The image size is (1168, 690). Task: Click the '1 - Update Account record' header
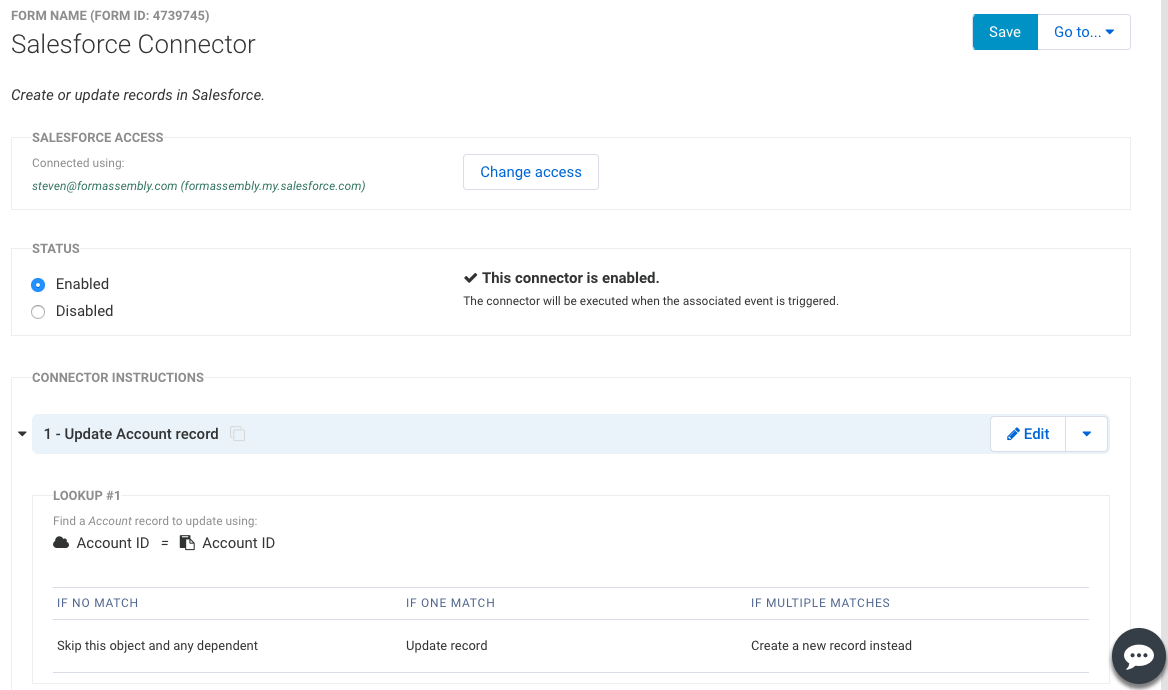[131, 434]
